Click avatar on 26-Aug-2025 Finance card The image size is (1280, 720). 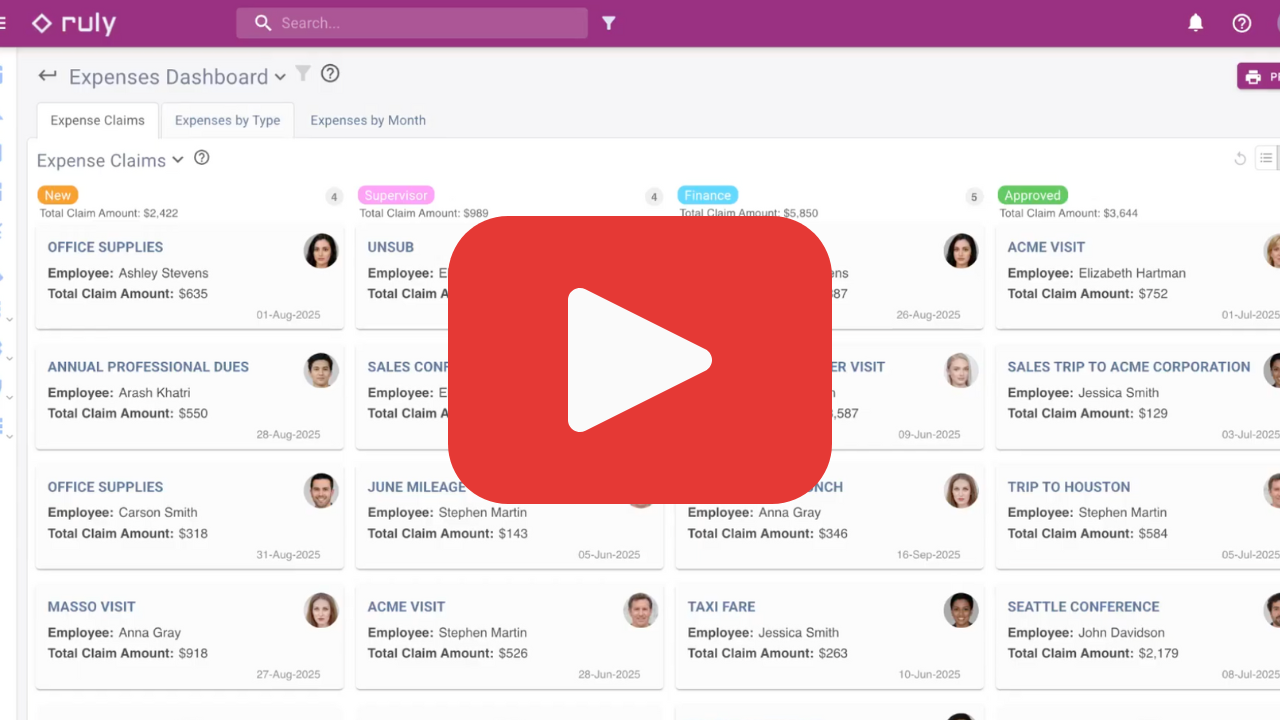click(x=961, y=251)
